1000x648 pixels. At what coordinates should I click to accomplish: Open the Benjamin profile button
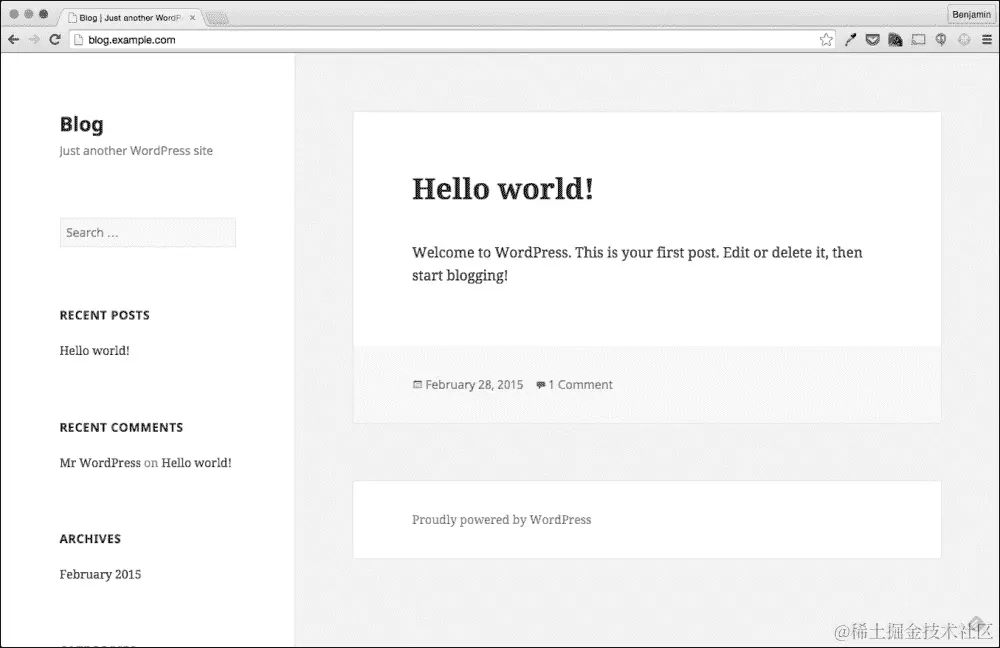(x=971, y=15)
